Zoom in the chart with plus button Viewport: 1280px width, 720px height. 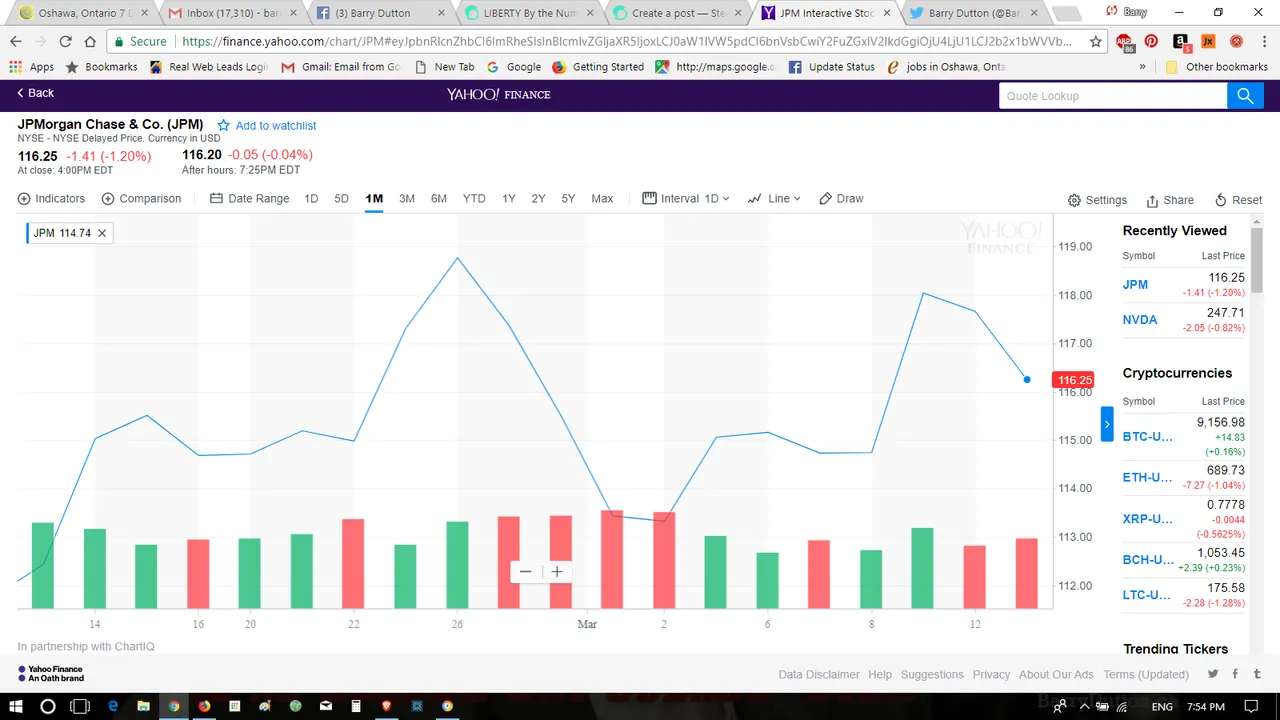click(x=557, y=572)
